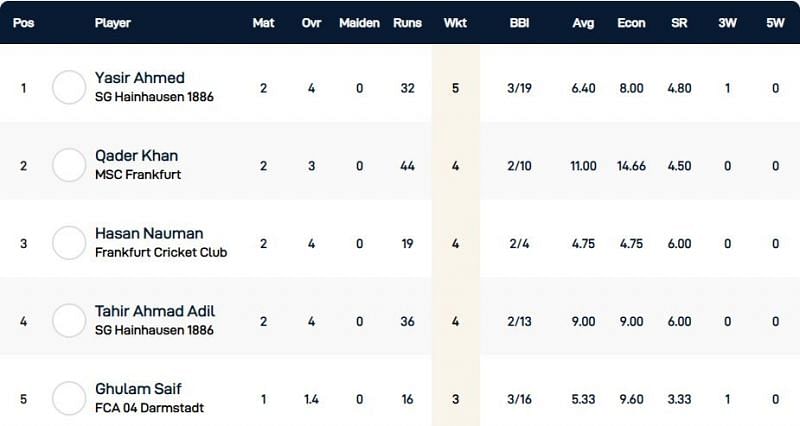Image resolution: width=800 pixels, height=426 pixels.
Task: Click the 3W column header
Action: pos(727,23)
